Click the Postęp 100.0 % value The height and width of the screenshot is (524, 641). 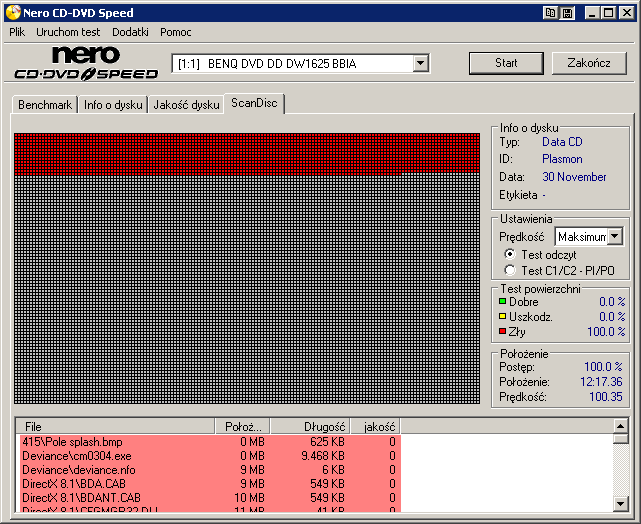point(603,367)
